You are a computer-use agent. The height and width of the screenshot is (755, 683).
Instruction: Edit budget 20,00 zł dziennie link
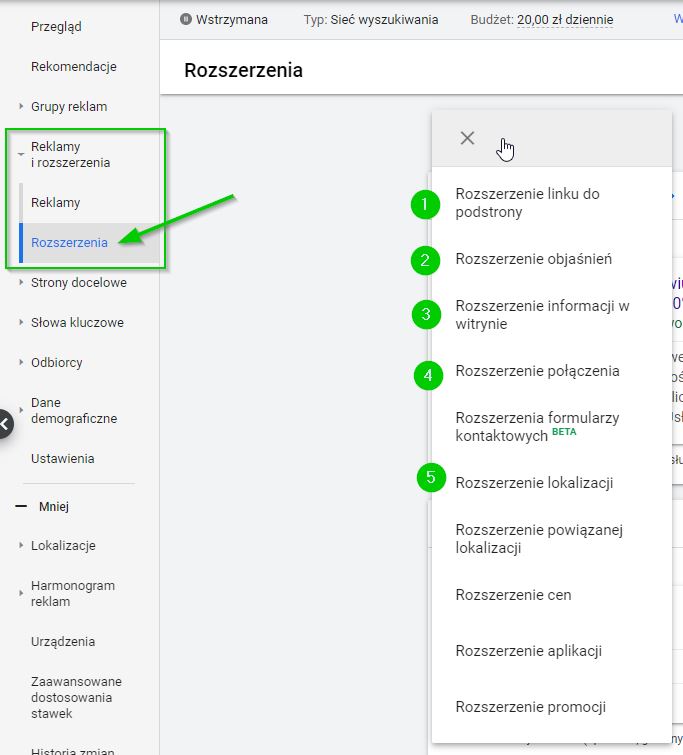point(565,20)
